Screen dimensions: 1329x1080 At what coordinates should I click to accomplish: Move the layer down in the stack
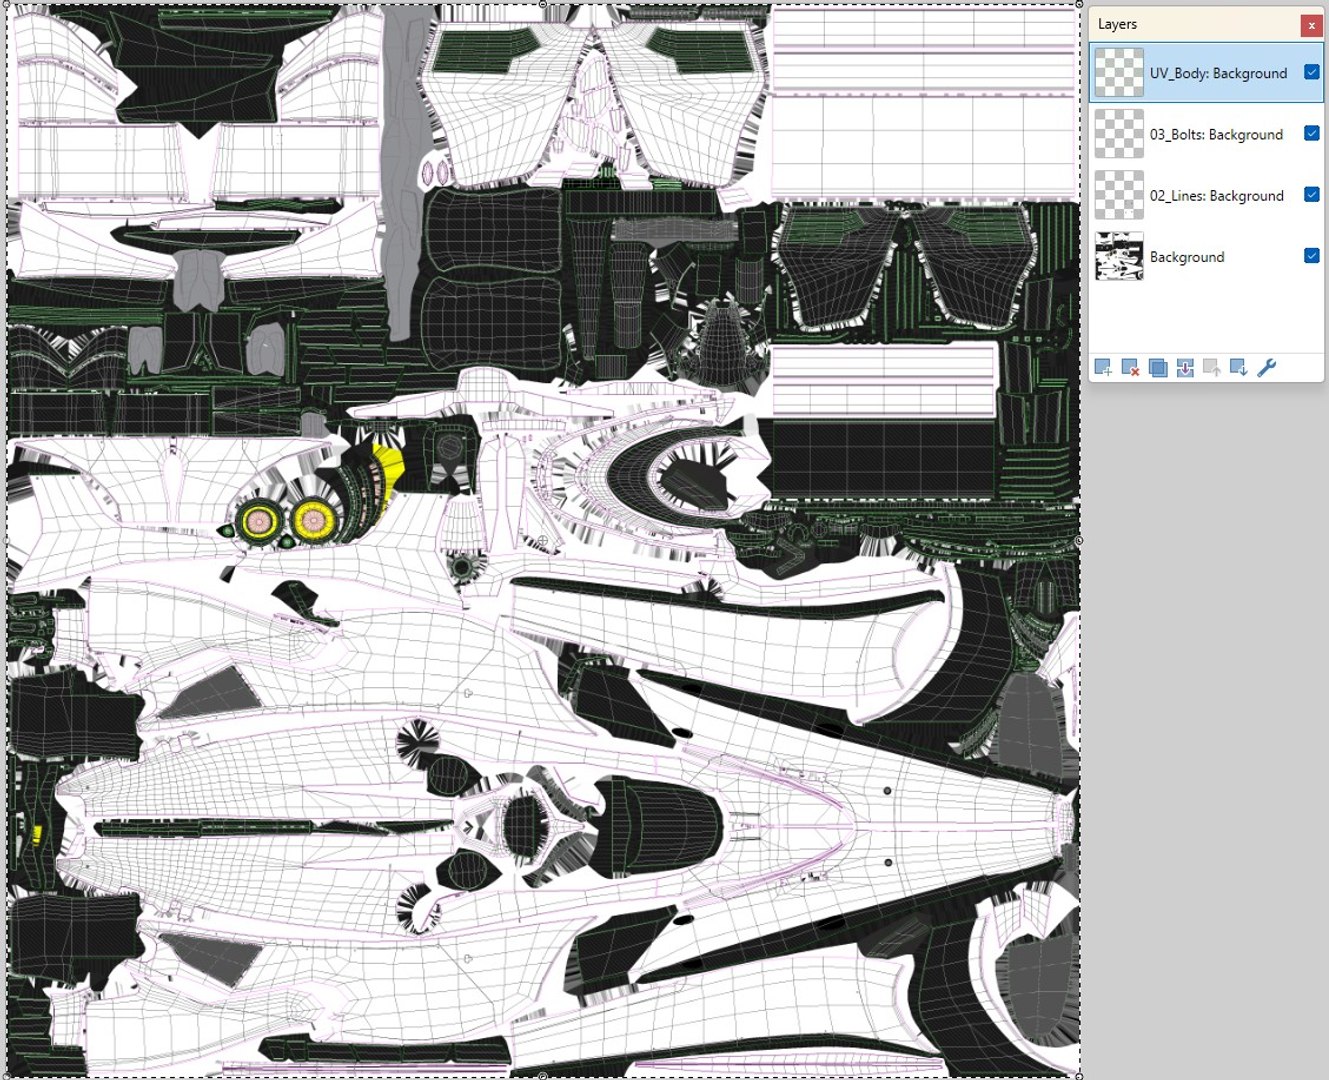pos(1239,368)
